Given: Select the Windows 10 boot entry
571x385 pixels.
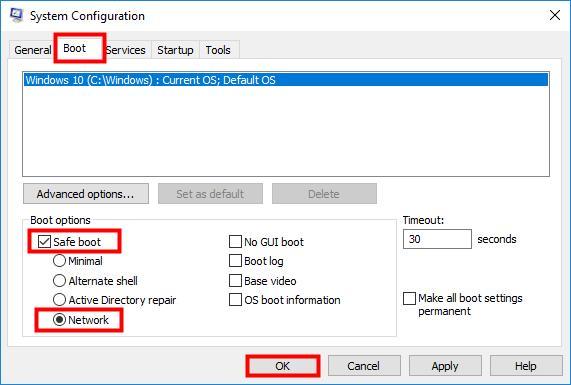Looking at the screenshot, I should (x=286, y=80).
